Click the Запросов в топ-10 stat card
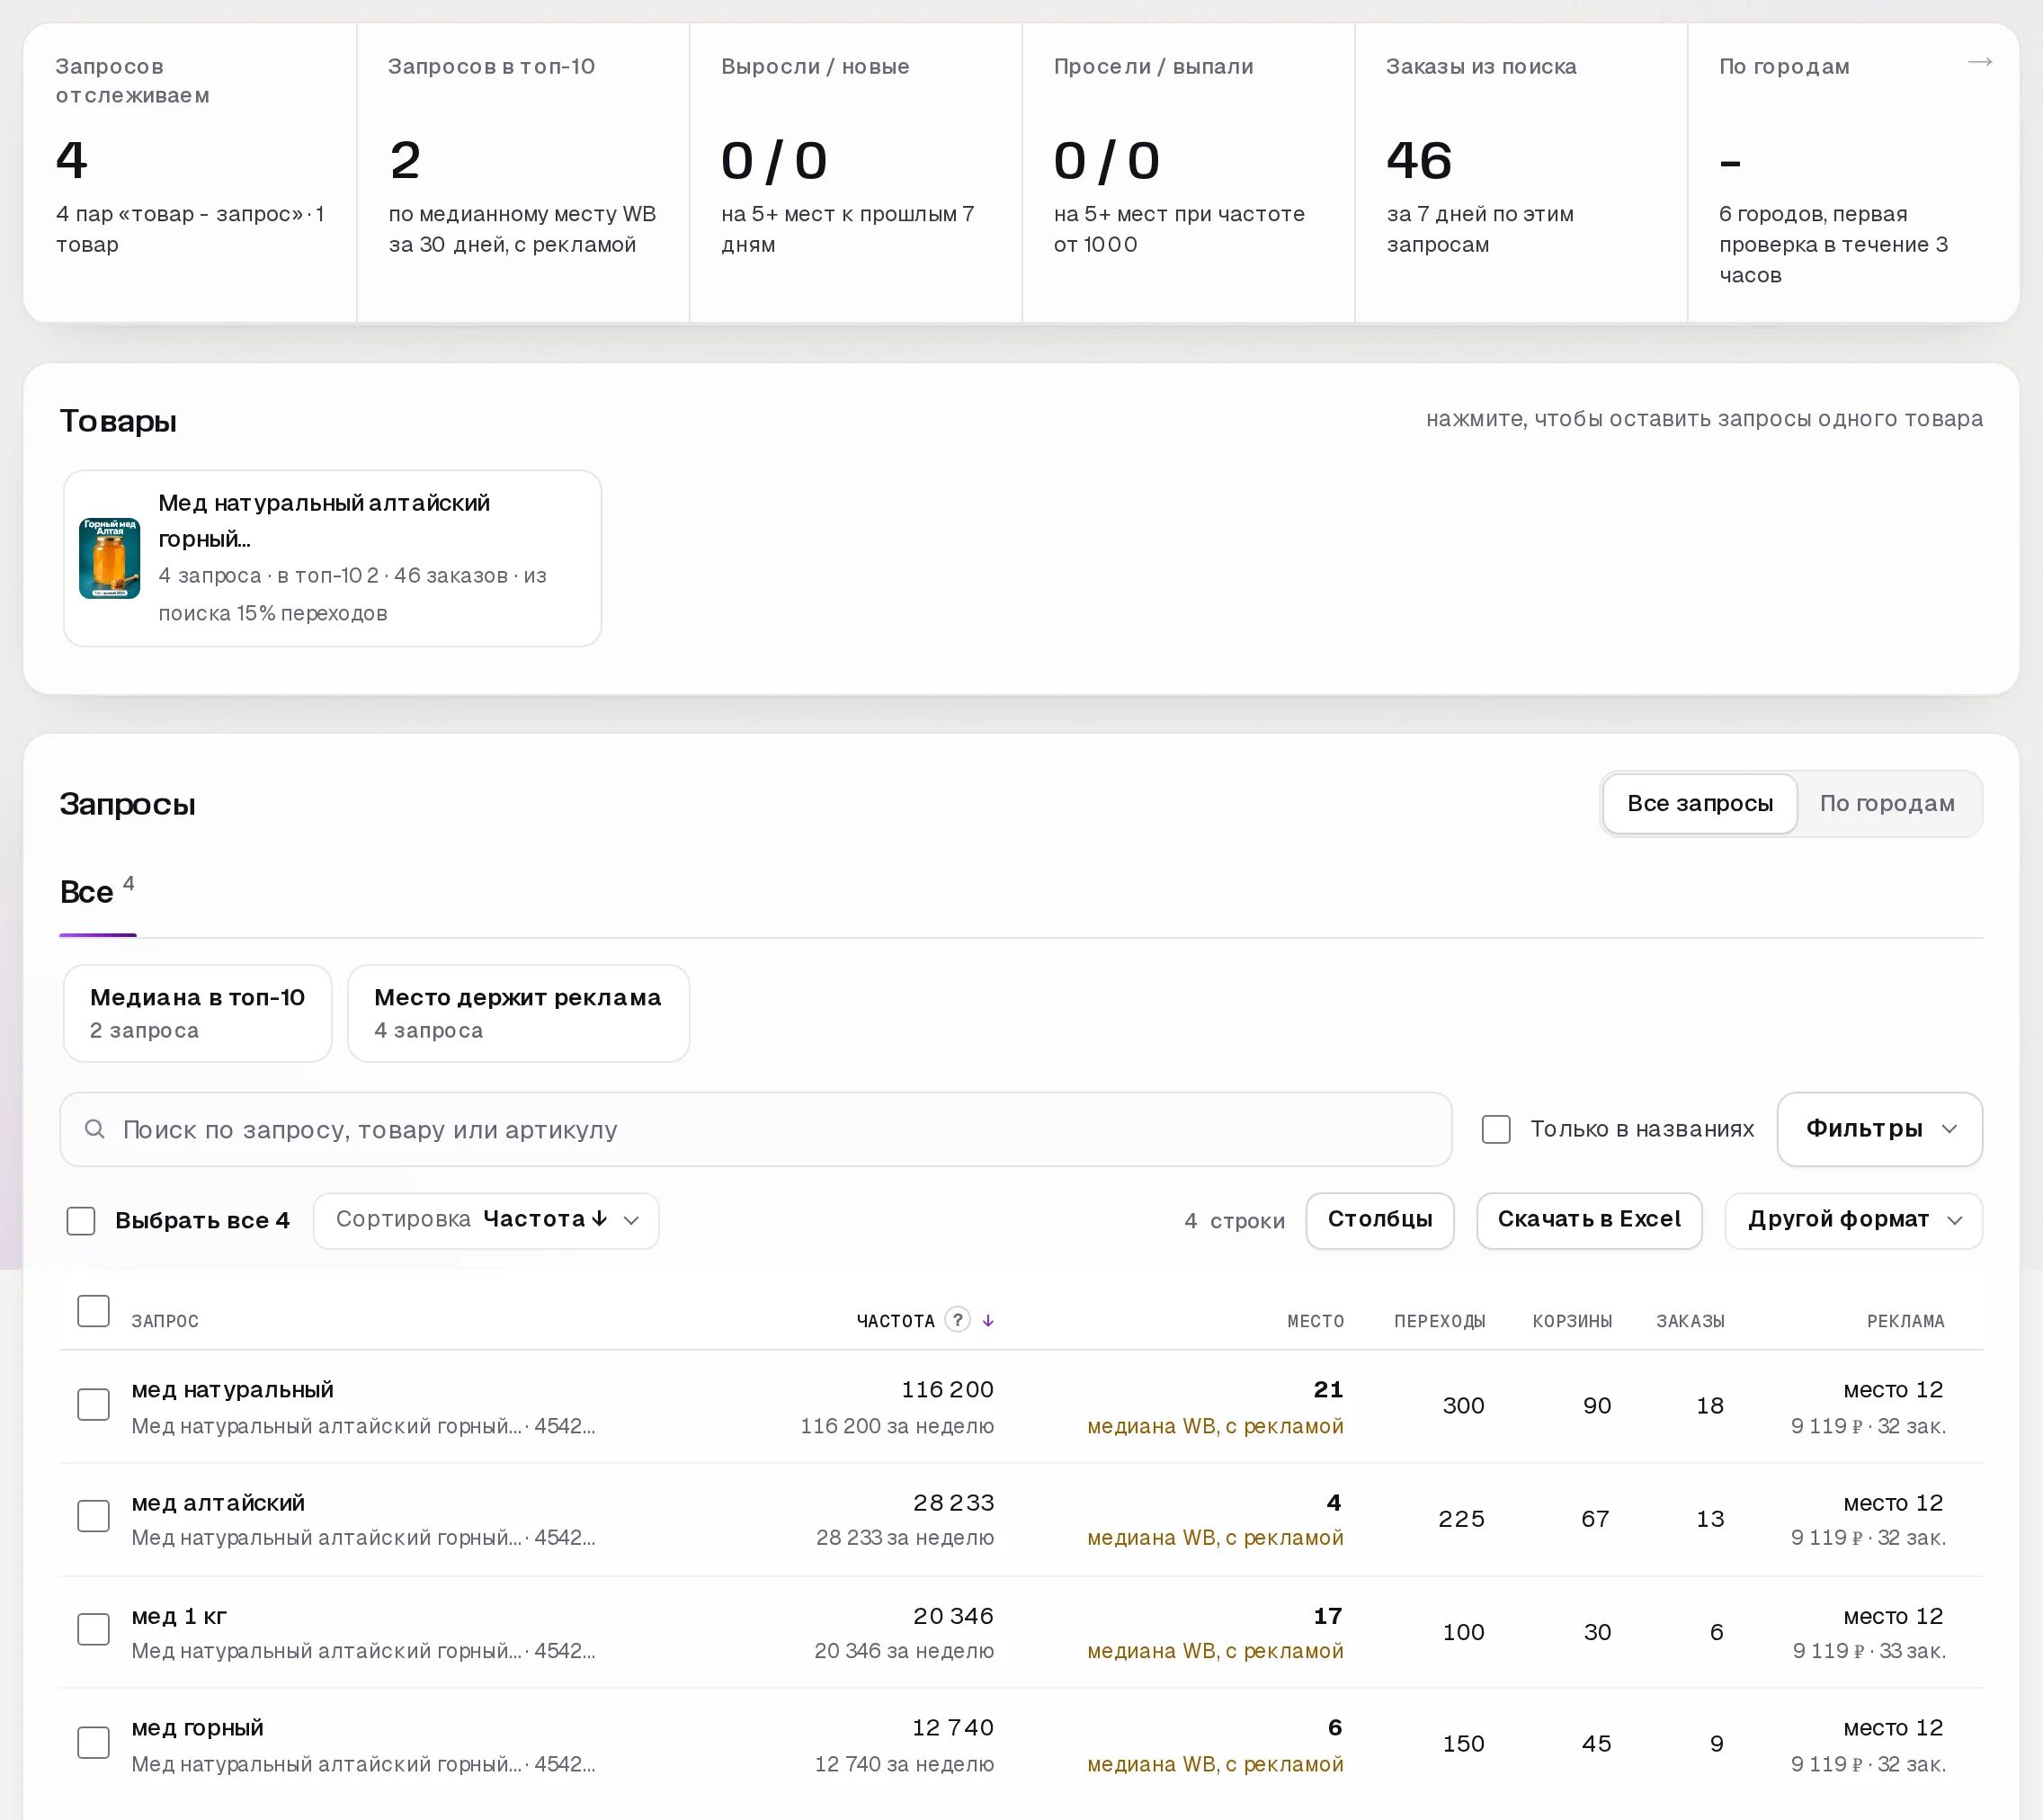This screenshot has height=1820, width=2043. point(523,172)
